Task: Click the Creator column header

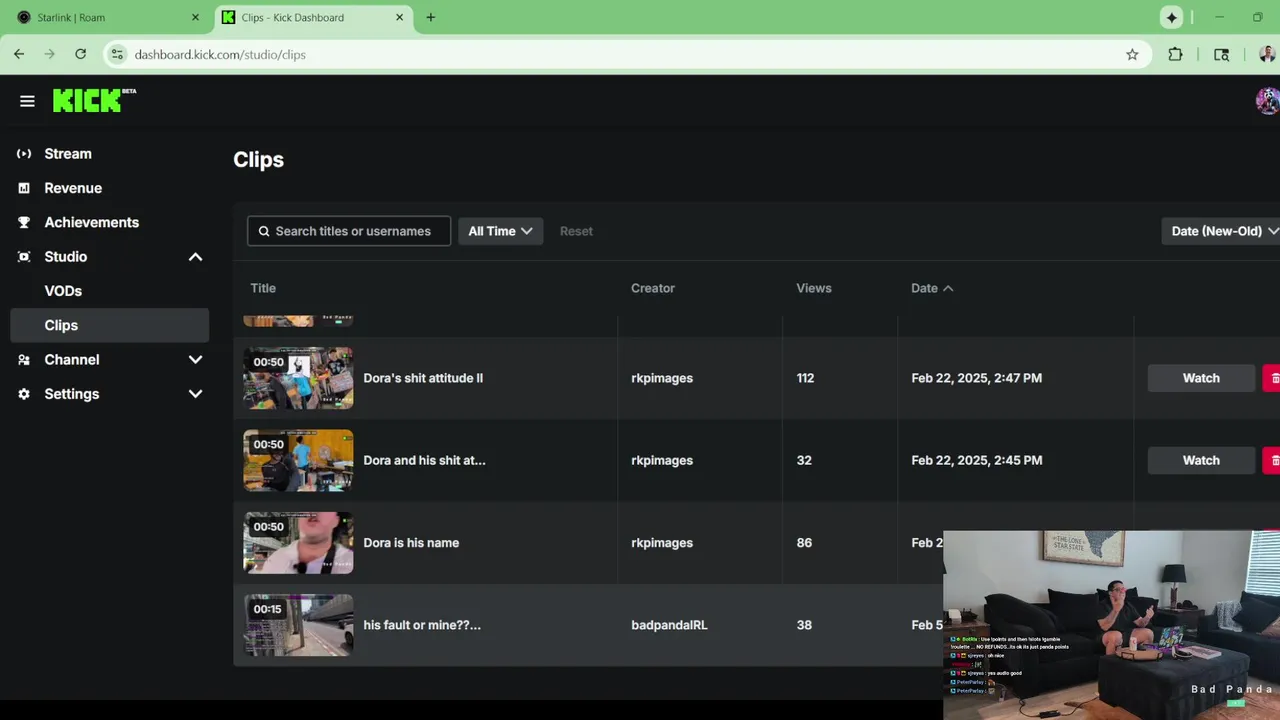Action: pyautogui.click(x=653, y=288)
